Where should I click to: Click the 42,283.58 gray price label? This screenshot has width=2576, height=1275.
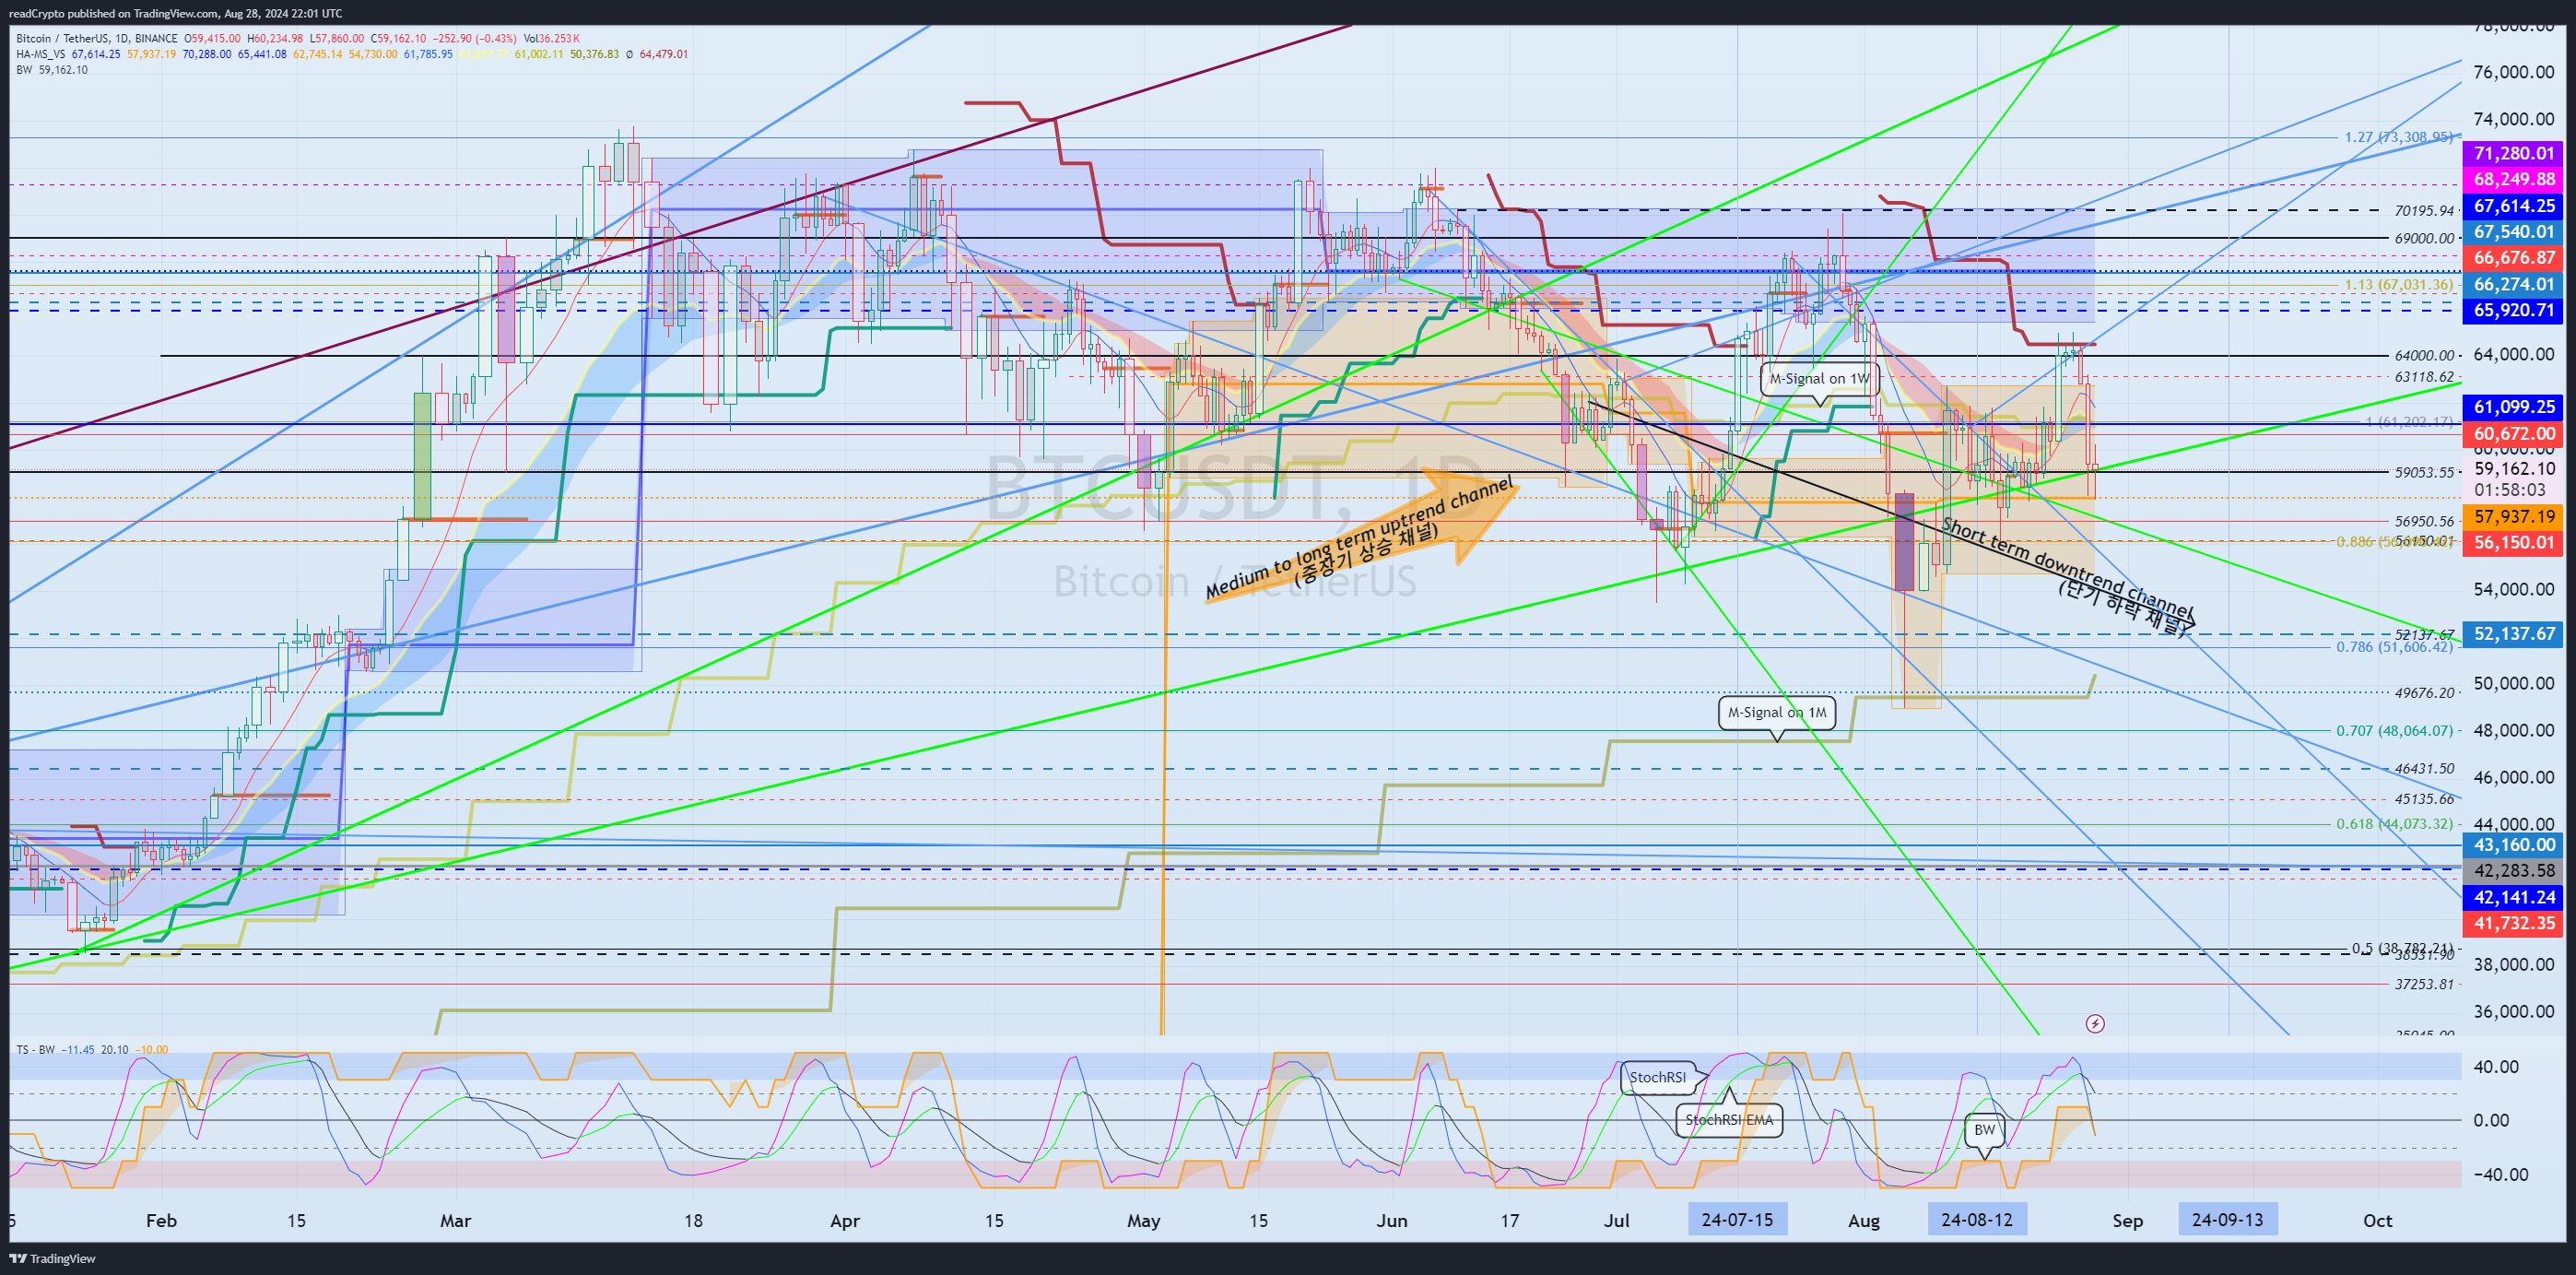(2513, 871)
